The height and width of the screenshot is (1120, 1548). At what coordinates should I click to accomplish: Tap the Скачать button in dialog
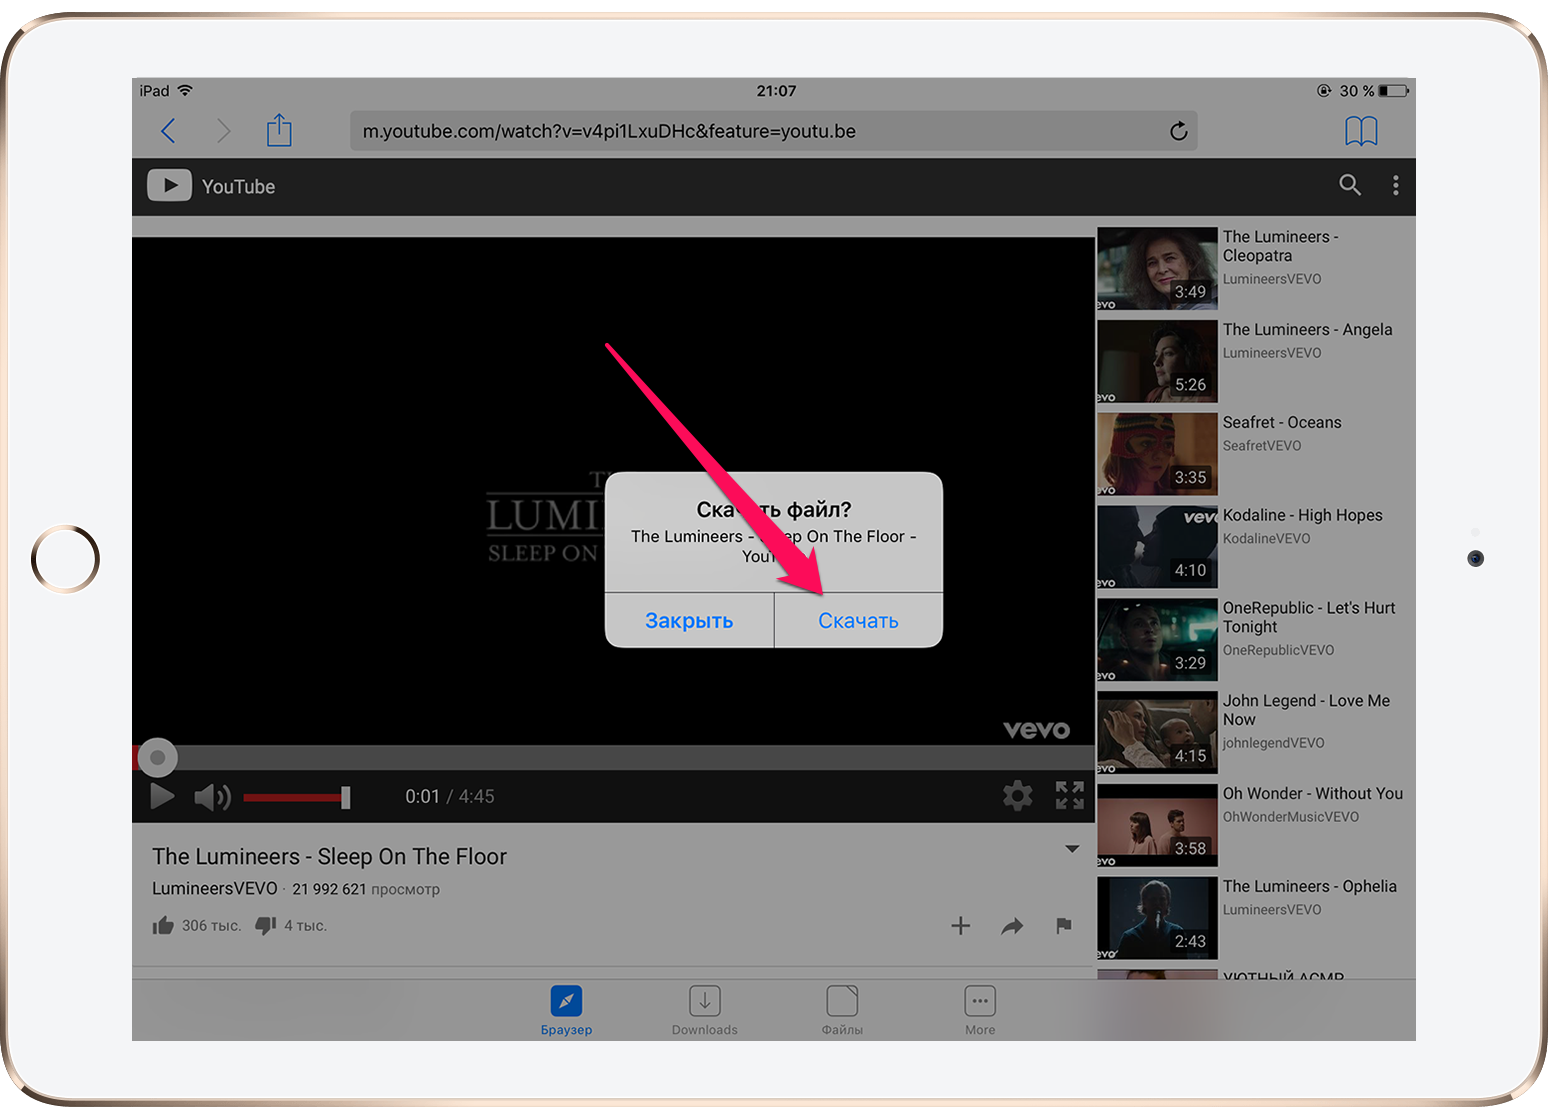(x=858, y=621)
